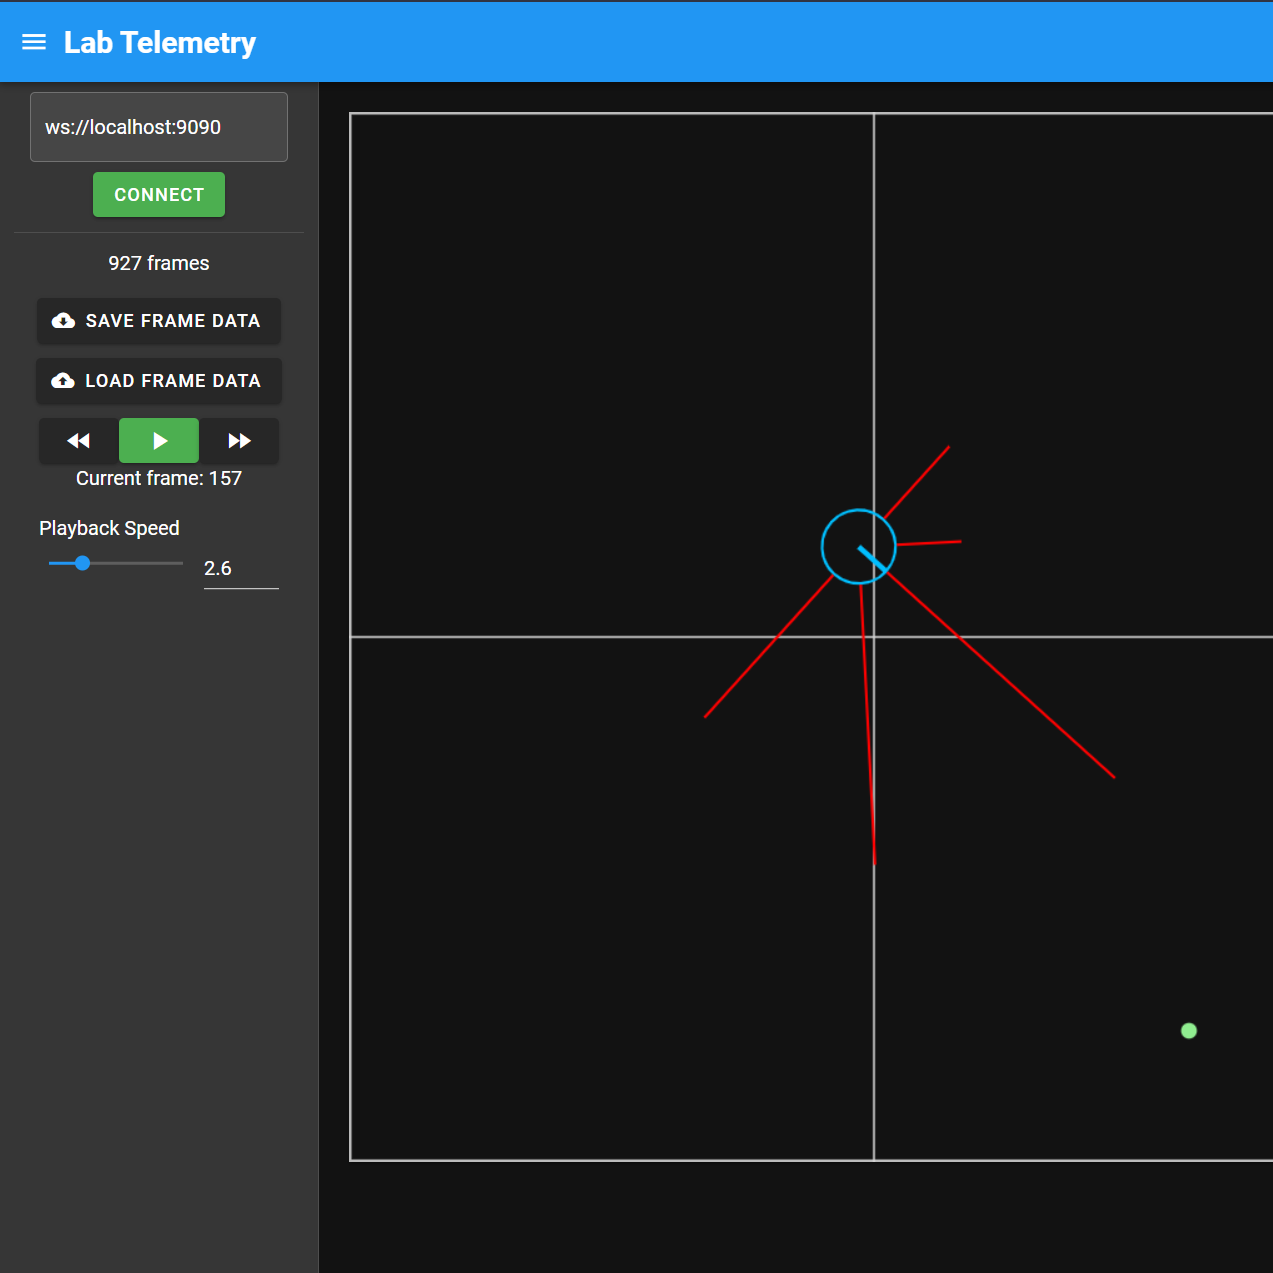Click the cloud upload icon on Save Frame Data

coord(63,320)
